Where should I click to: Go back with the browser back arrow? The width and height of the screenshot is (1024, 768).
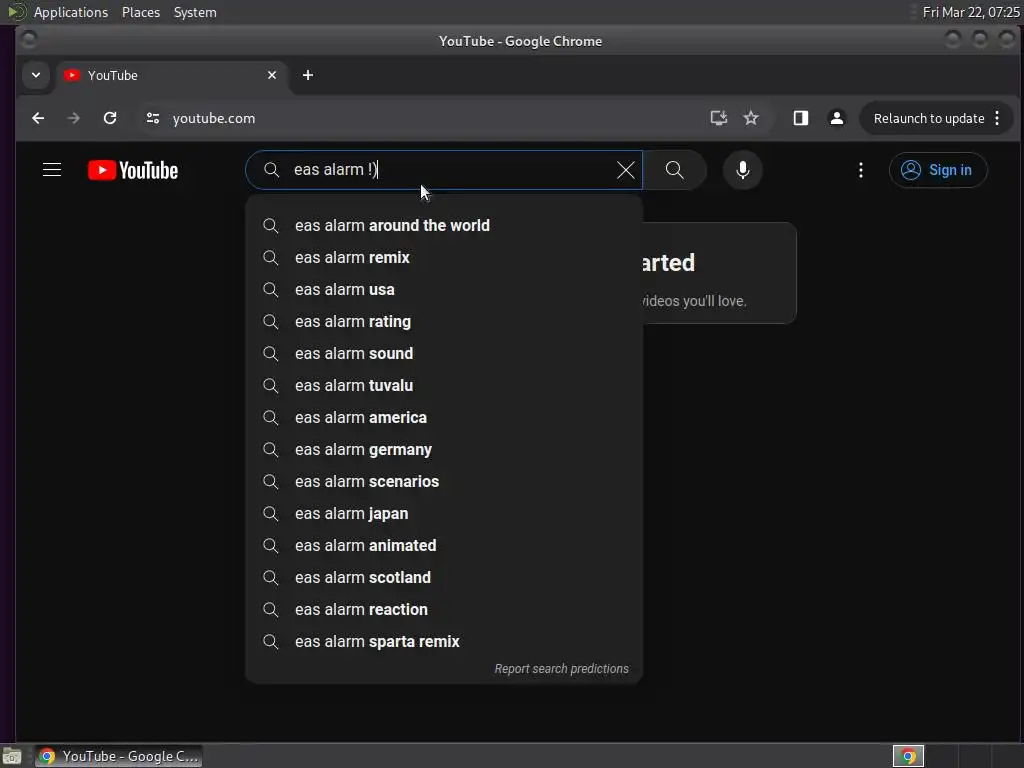tap(38, 118)
